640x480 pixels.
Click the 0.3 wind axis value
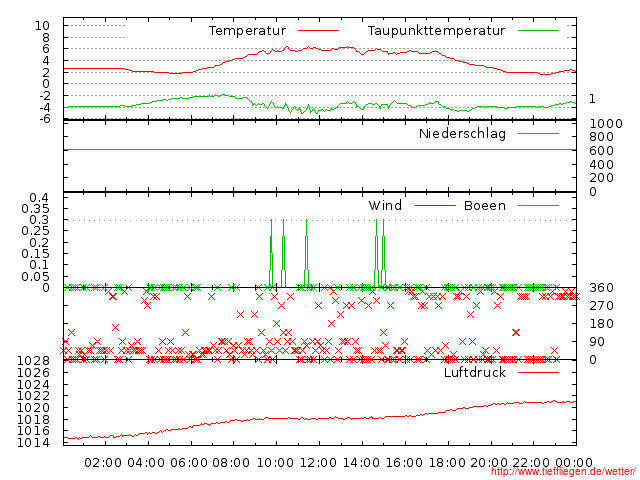[39, 220]
